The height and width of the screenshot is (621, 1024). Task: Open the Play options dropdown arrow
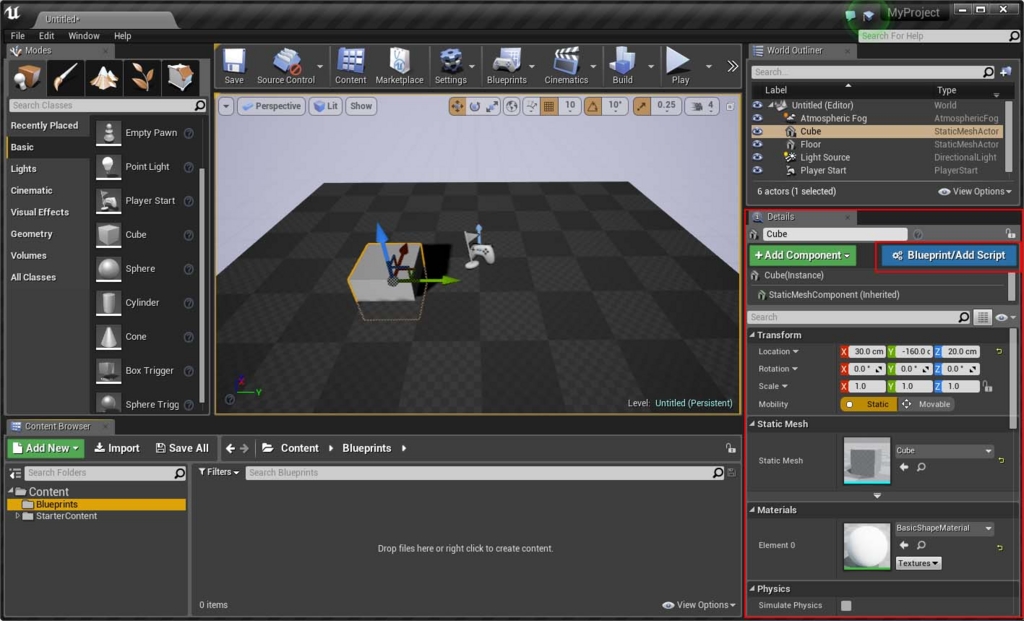[x=709, y=66]
